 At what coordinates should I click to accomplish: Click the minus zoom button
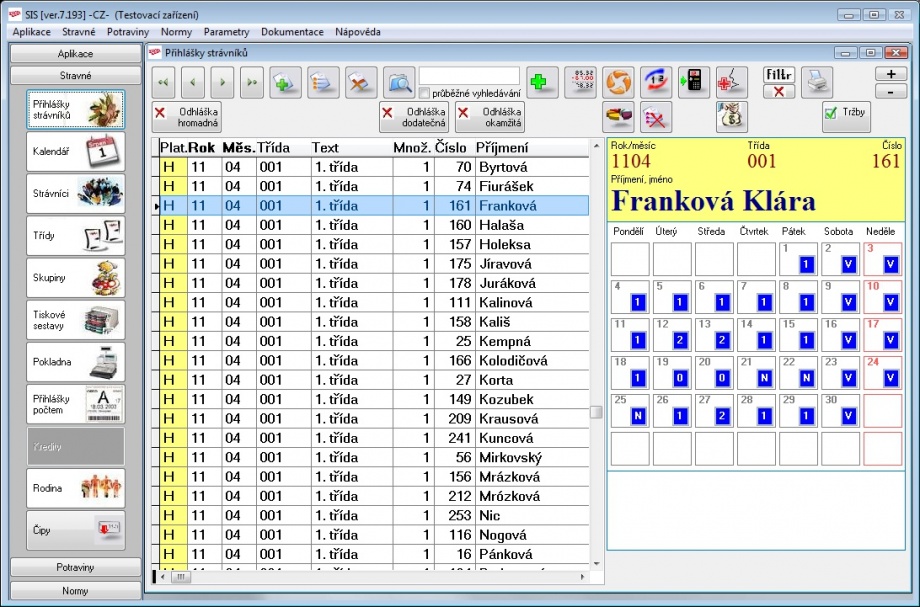point(891,91)
